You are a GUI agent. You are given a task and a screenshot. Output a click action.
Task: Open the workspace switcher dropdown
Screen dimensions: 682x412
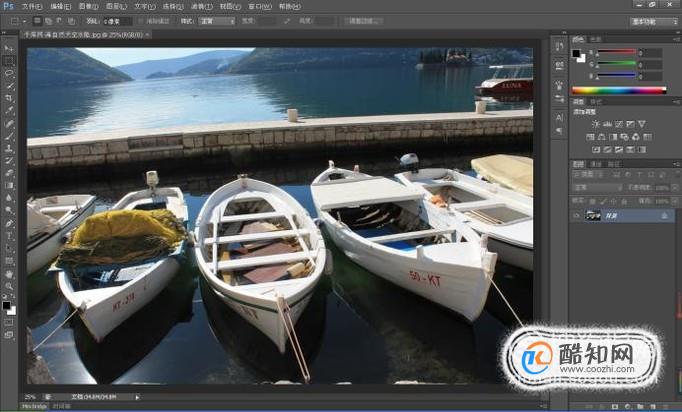[x=654, y=21]
